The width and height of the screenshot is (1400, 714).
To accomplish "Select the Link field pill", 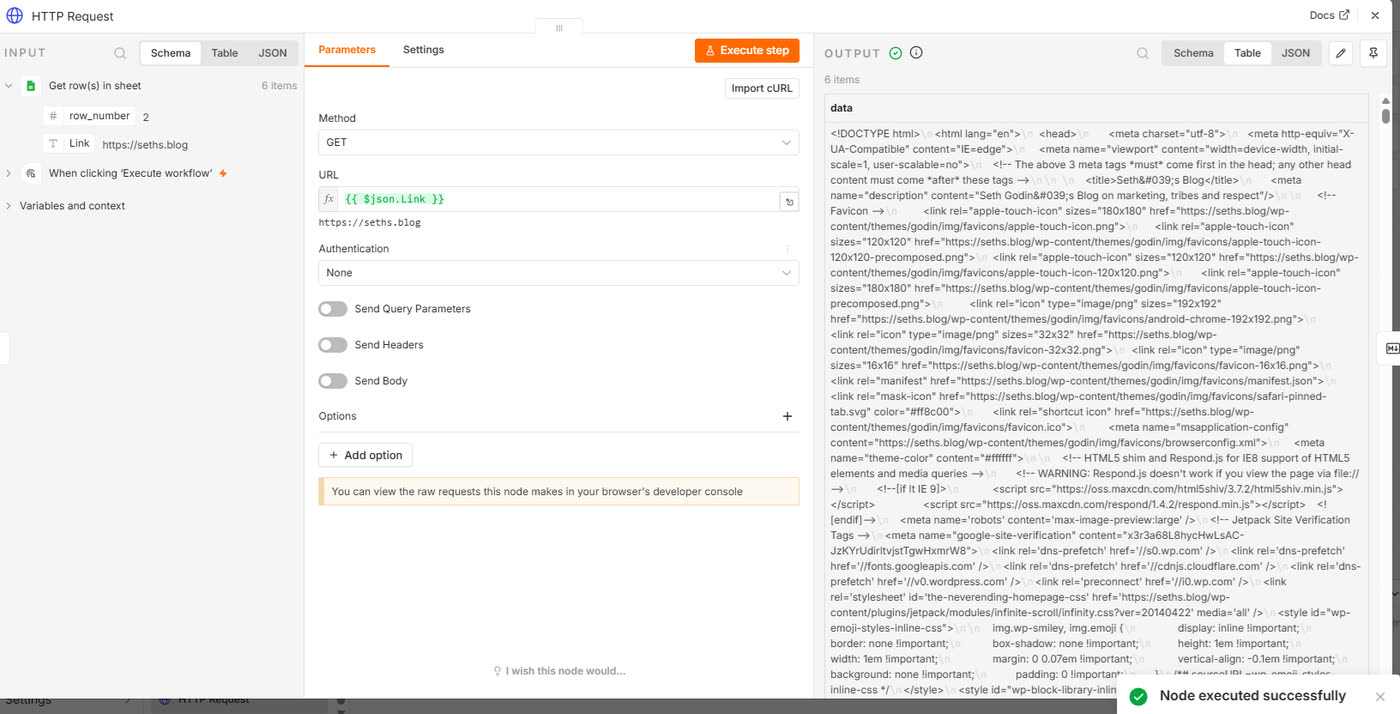I will point(69,144).
